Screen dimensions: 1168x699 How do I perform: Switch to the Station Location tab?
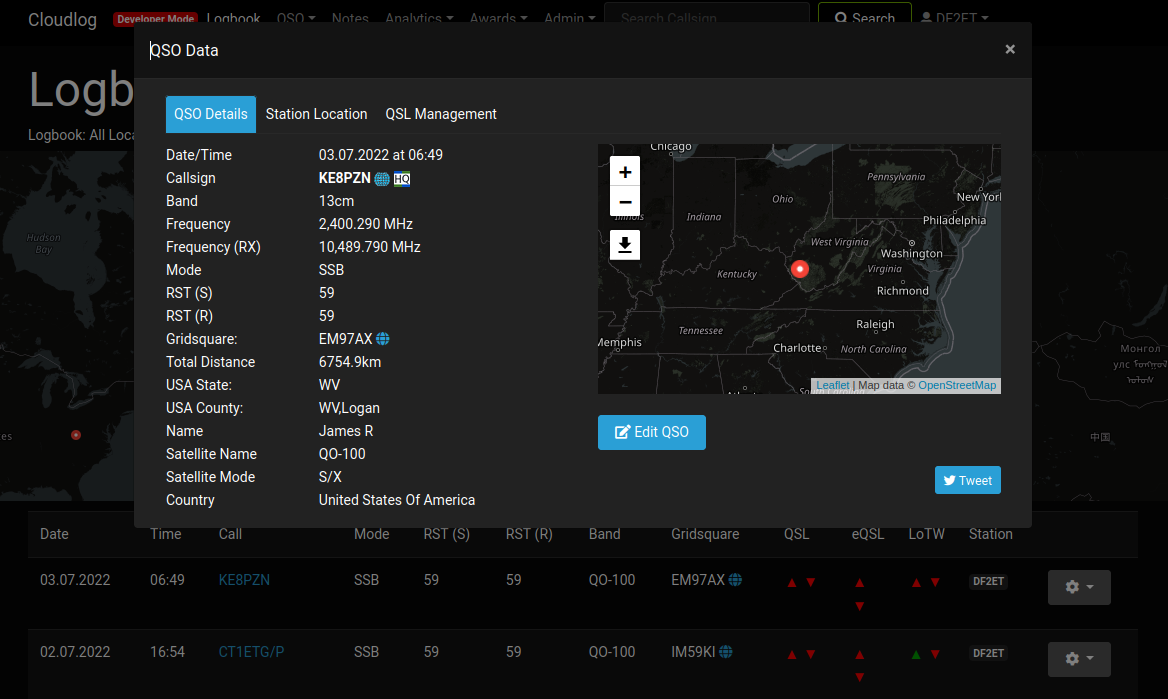point(316,114)
